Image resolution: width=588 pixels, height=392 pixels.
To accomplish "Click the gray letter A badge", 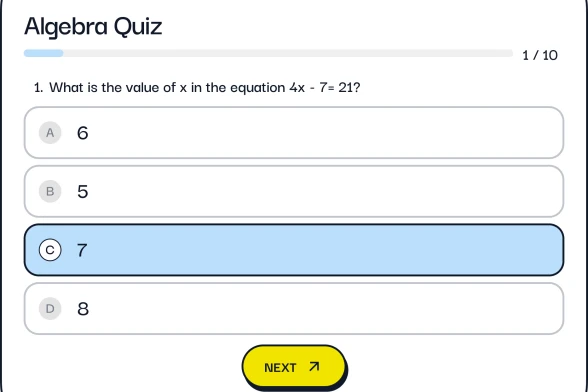I will click(x=50, y=133).
